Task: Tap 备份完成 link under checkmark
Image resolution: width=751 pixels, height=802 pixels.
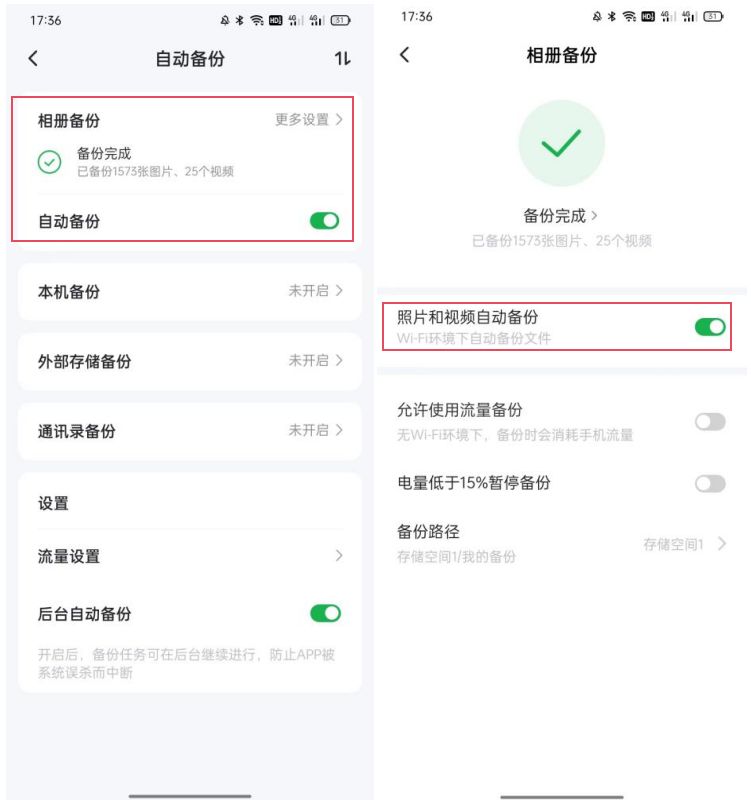Action: coord(561,216)
